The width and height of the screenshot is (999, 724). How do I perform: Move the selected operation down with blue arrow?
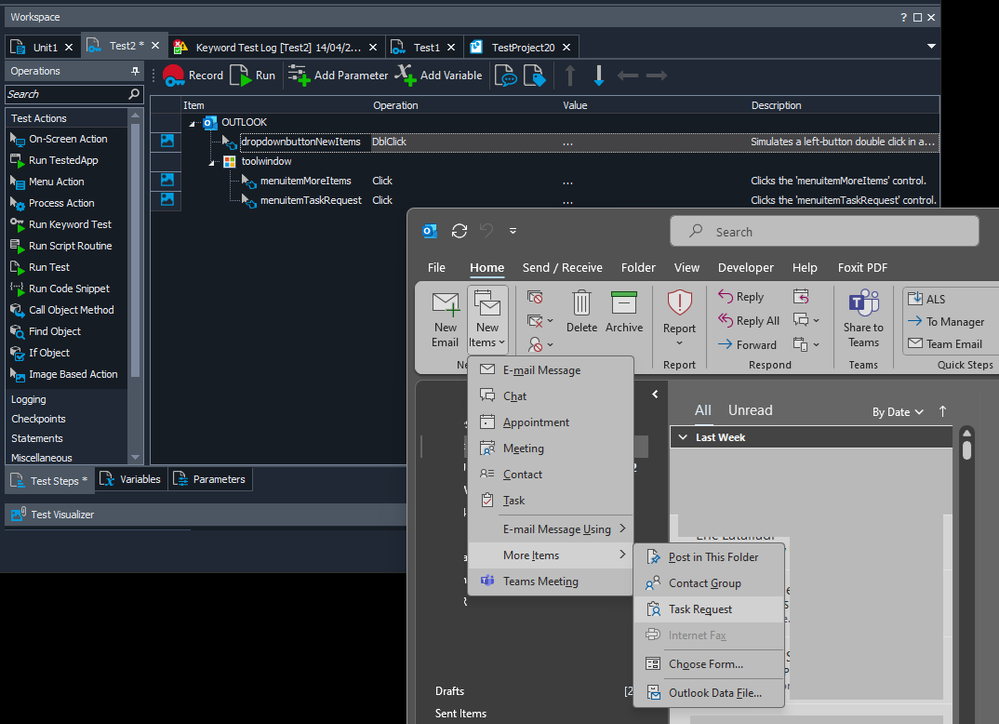coord(599,75)
